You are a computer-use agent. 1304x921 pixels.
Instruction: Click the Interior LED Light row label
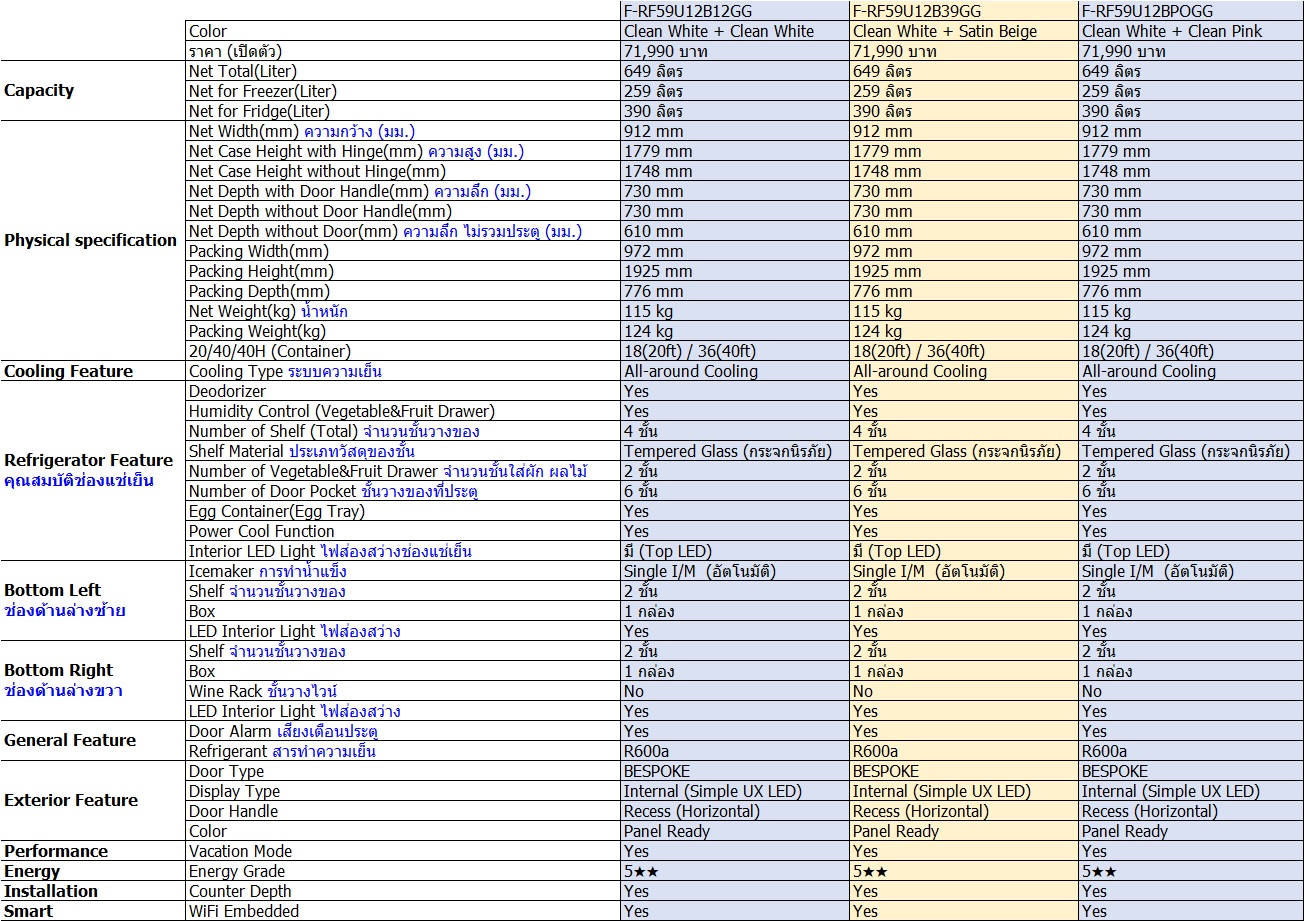[x=330, y=551]
